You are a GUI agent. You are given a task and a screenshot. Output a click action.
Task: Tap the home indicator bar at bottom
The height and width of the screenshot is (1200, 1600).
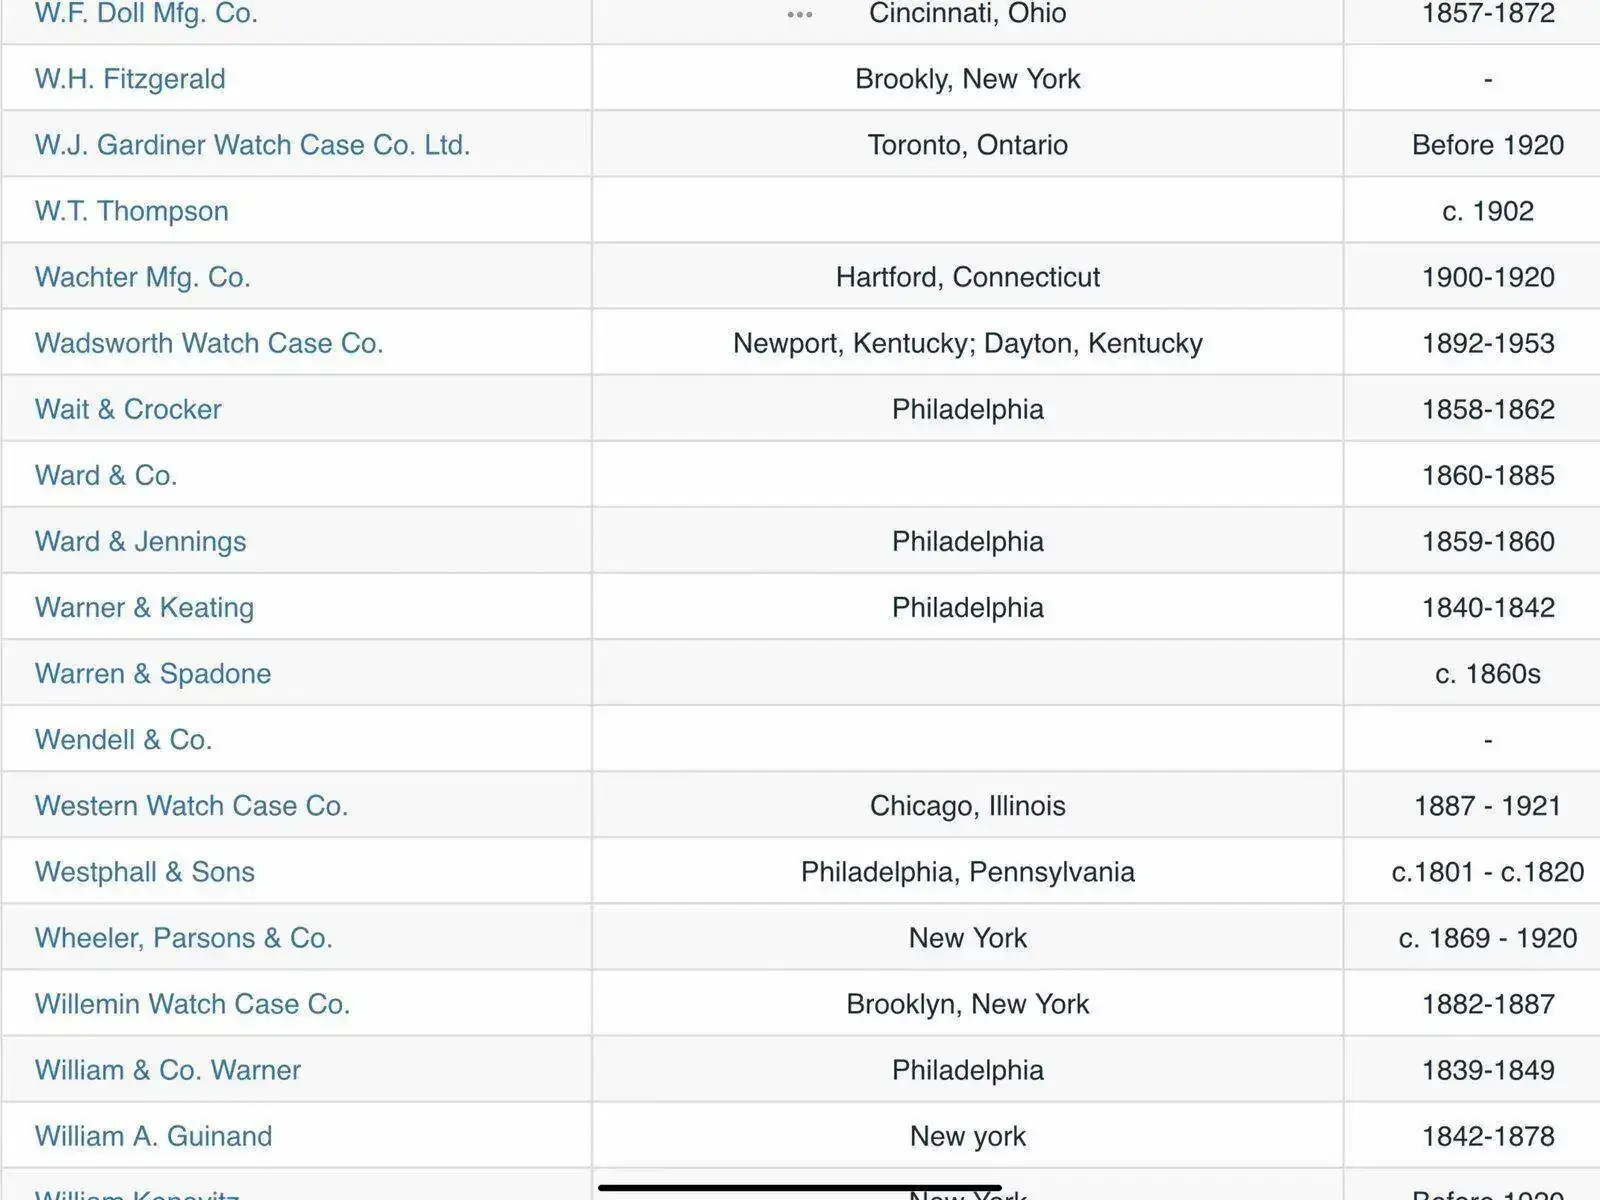tap(800, 1188)
